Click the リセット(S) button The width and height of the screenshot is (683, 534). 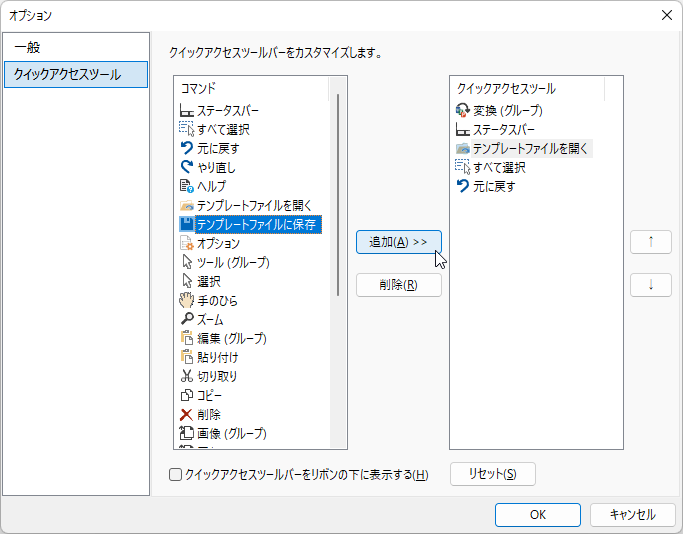point(493,474)
